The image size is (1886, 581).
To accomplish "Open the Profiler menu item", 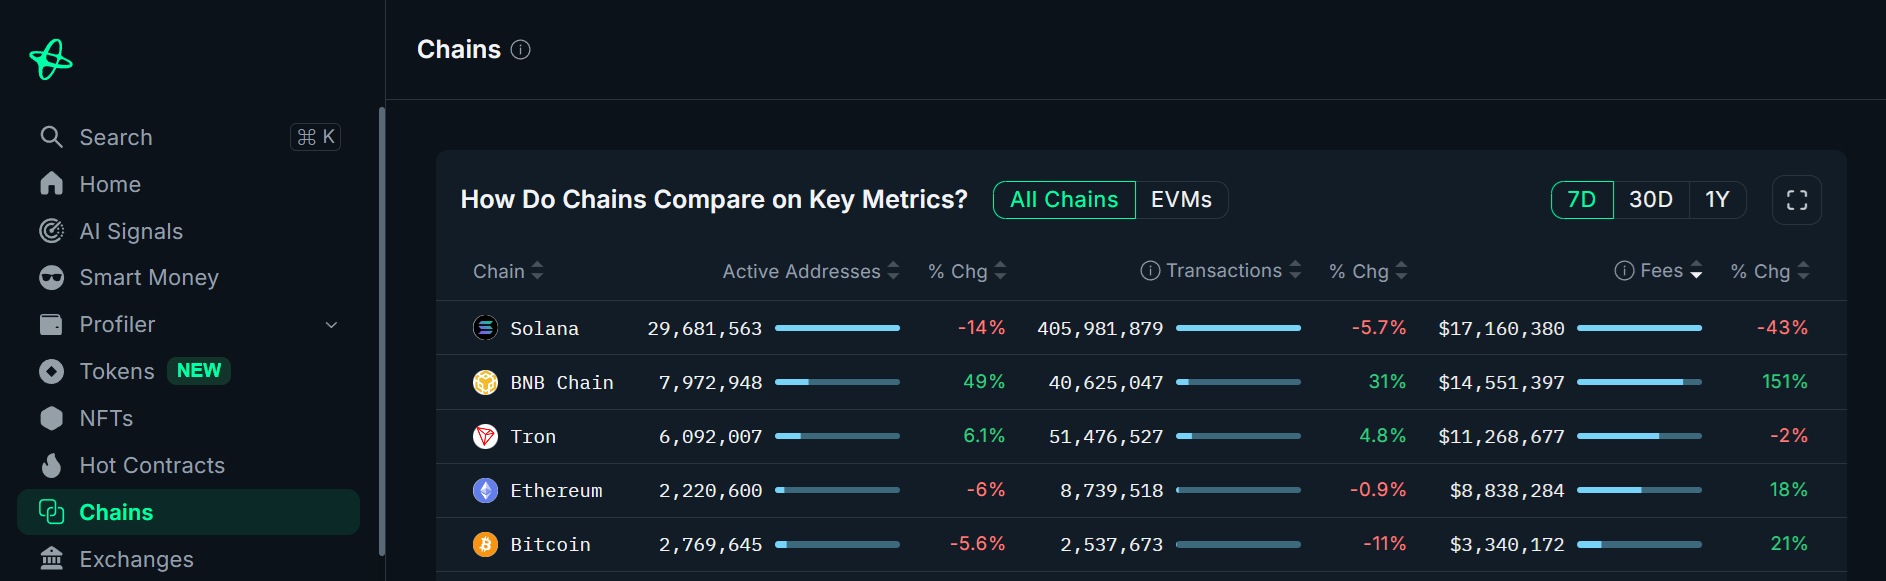I will coord(188,324).
